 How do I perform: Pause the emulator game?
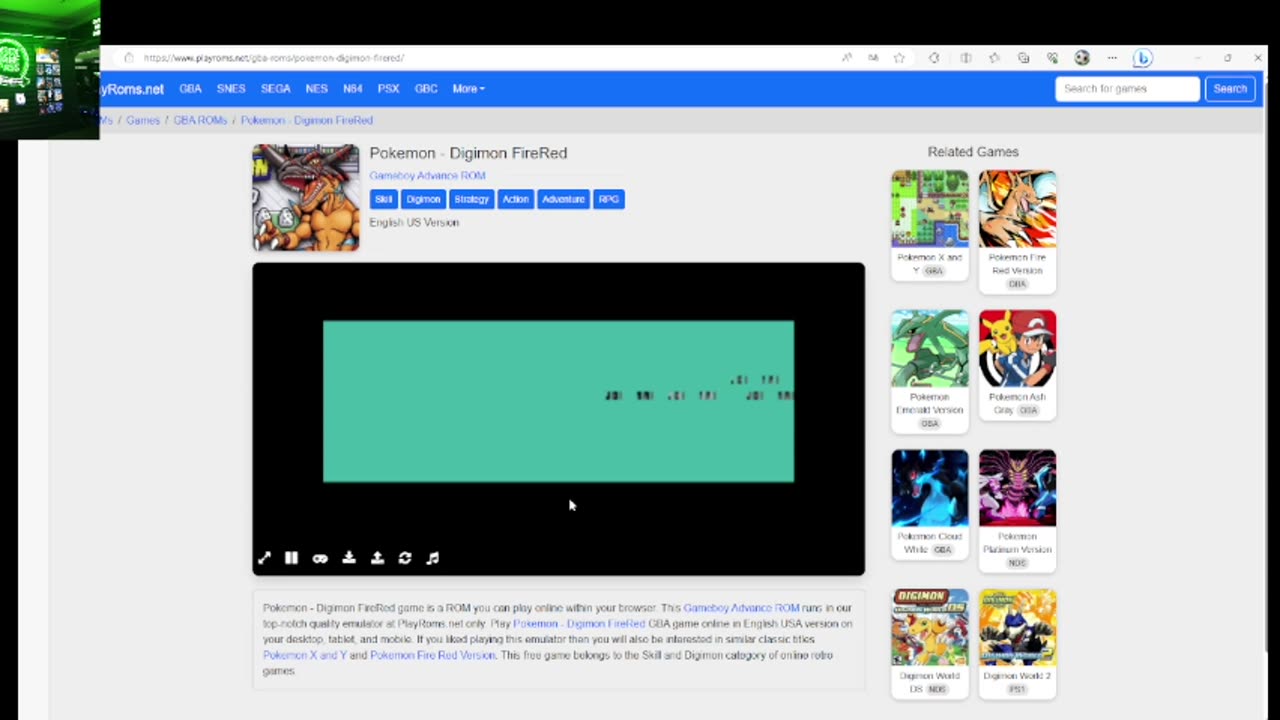291,558
